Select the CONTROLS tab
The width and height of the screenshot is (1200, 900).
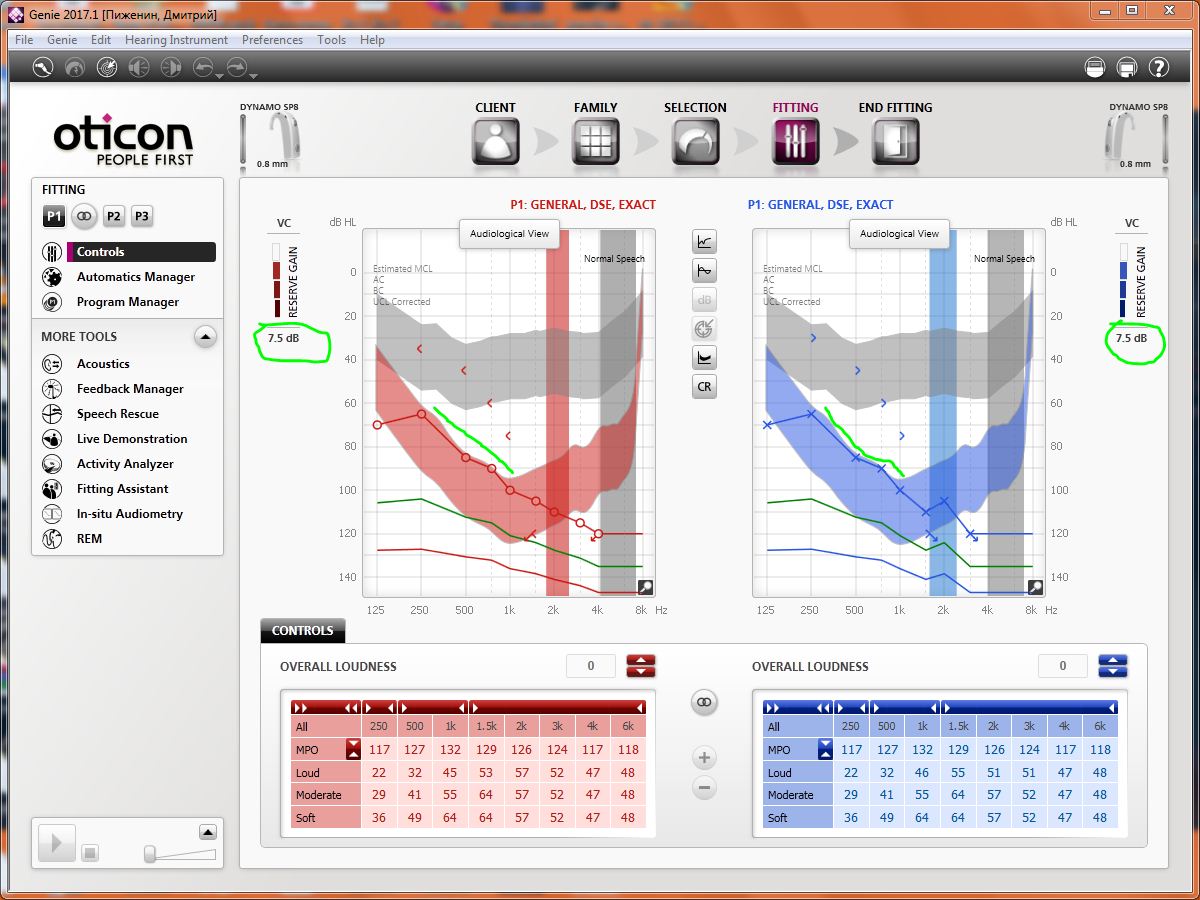point(303,631)
